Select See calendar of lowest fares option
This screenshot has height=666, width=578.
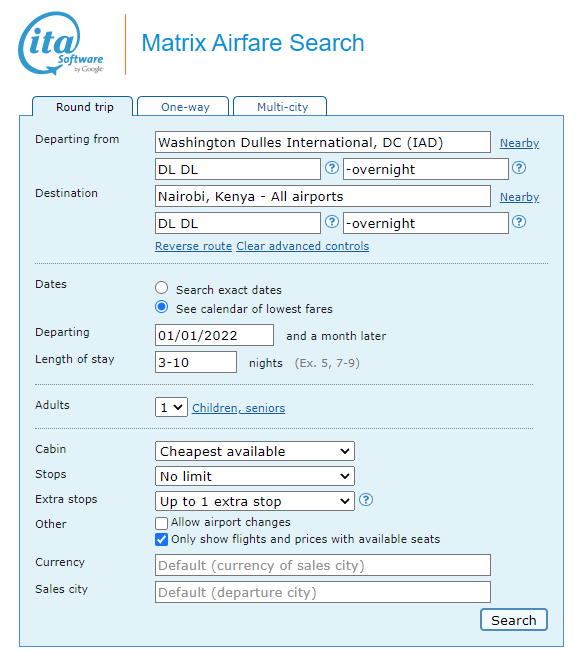point(161,307)
